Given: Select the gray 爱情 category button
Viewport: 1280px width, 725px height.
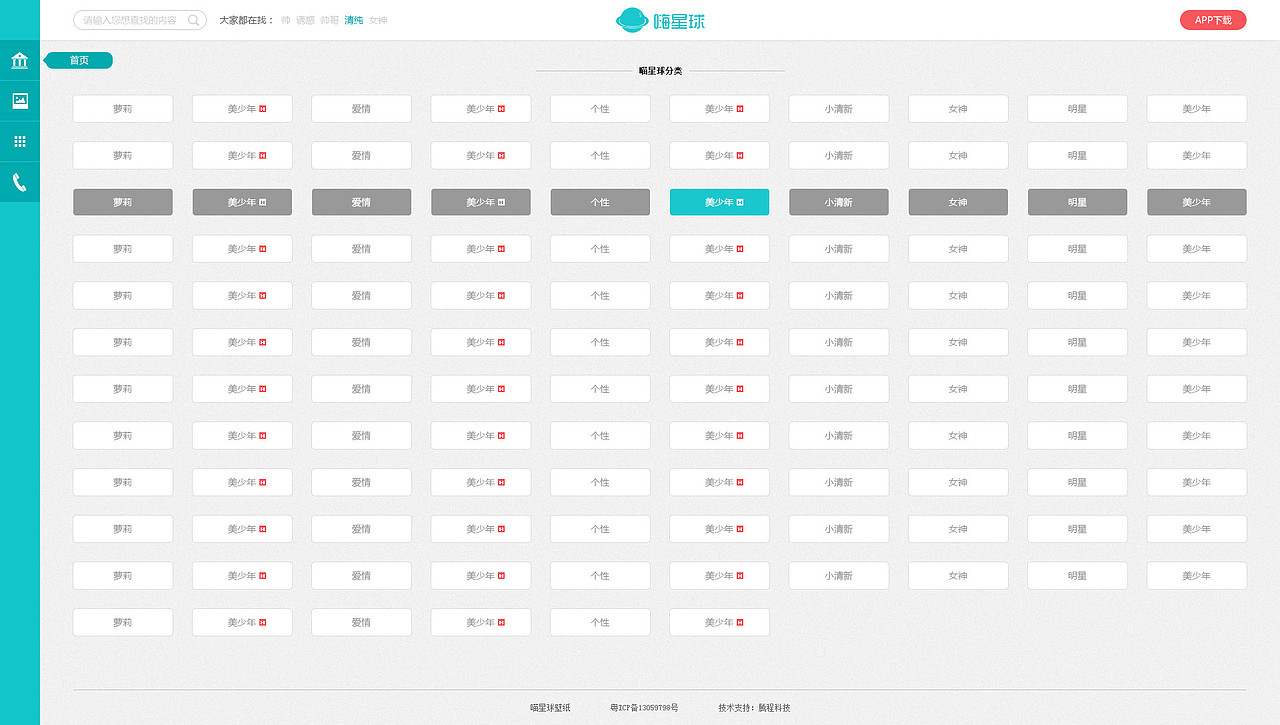Looking at the screenshot, I should pos(361,202).
